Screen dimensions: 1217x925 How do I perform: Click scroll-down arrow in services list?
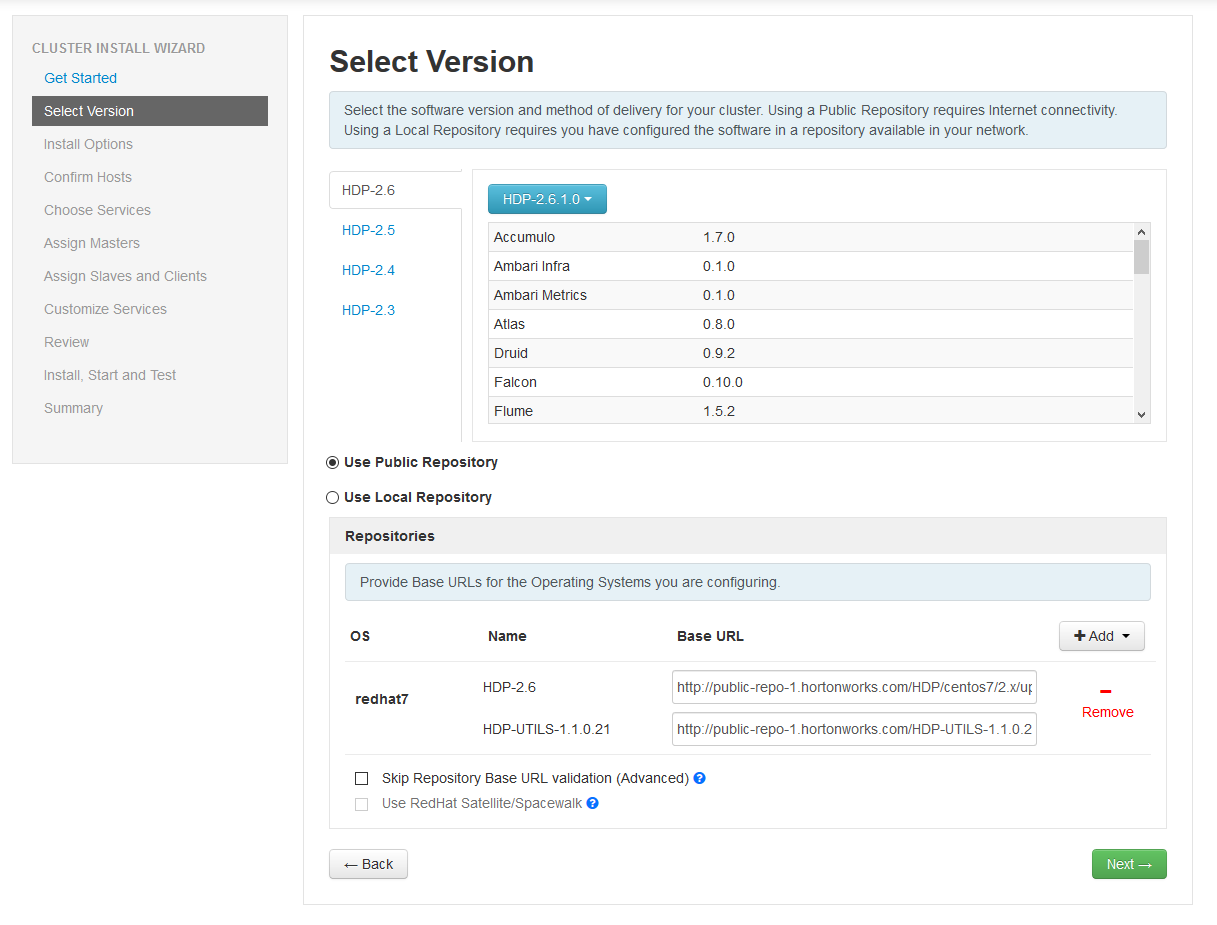(1141, 414)
